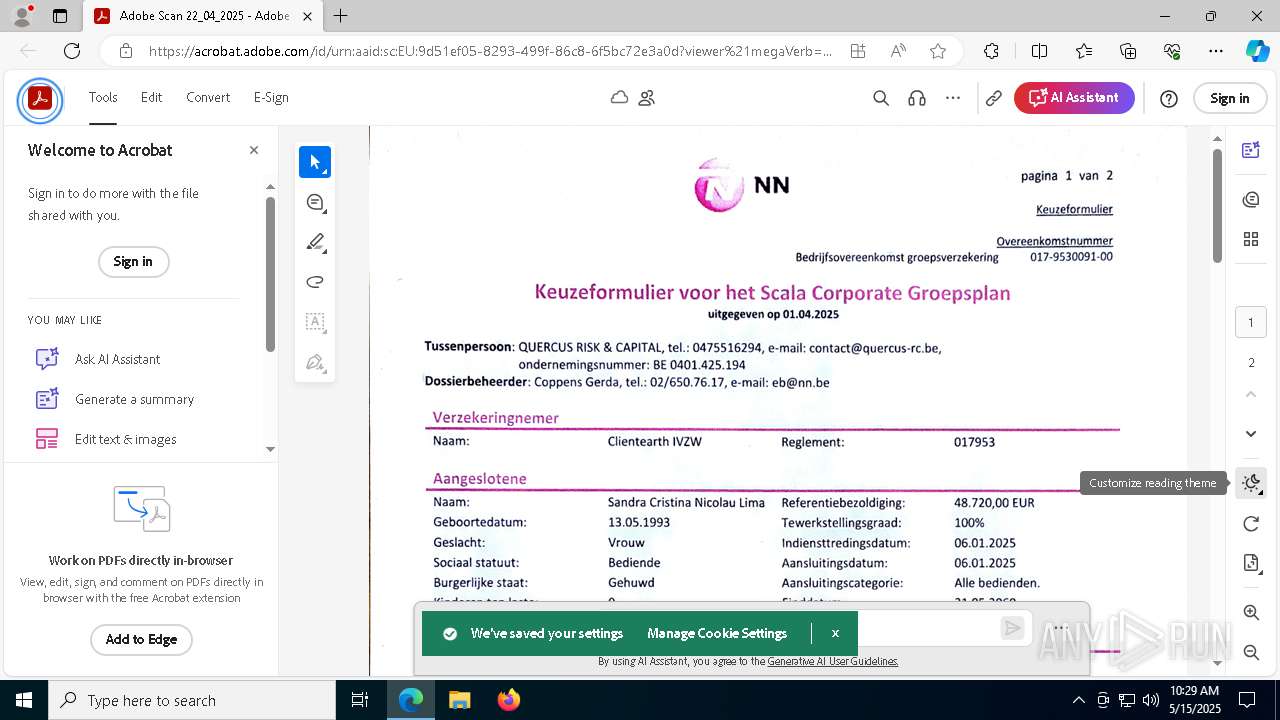The image size is (1280, 720).
Task: Click the Adobe Acrobat home logo
Action: coord(40,98)
